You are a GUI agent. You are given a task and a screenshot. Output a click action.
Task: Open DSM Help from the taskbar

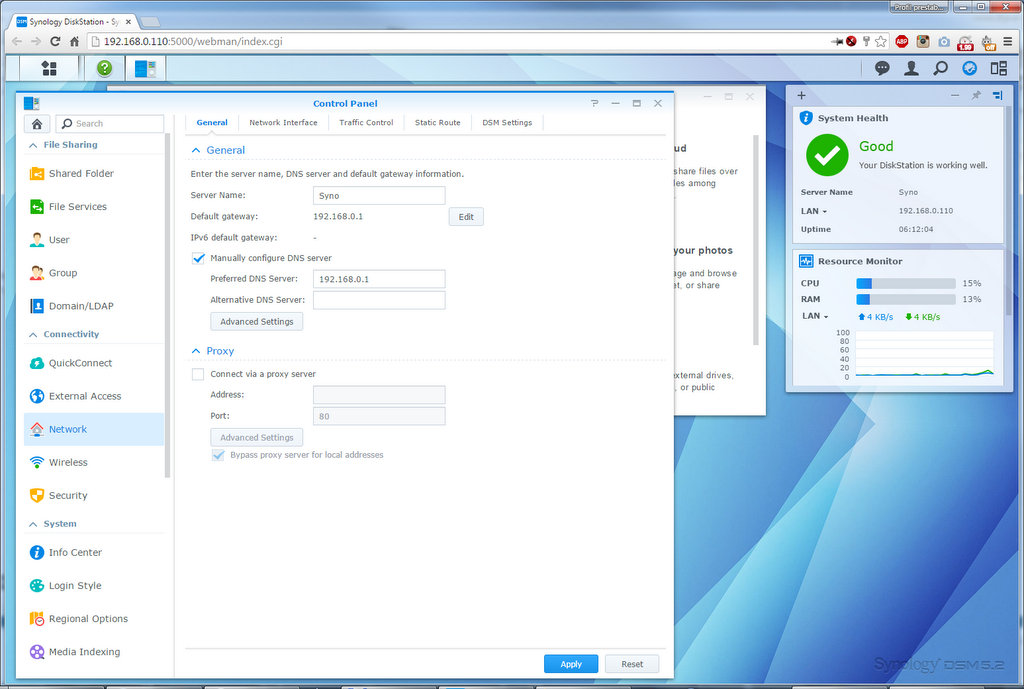104,68
